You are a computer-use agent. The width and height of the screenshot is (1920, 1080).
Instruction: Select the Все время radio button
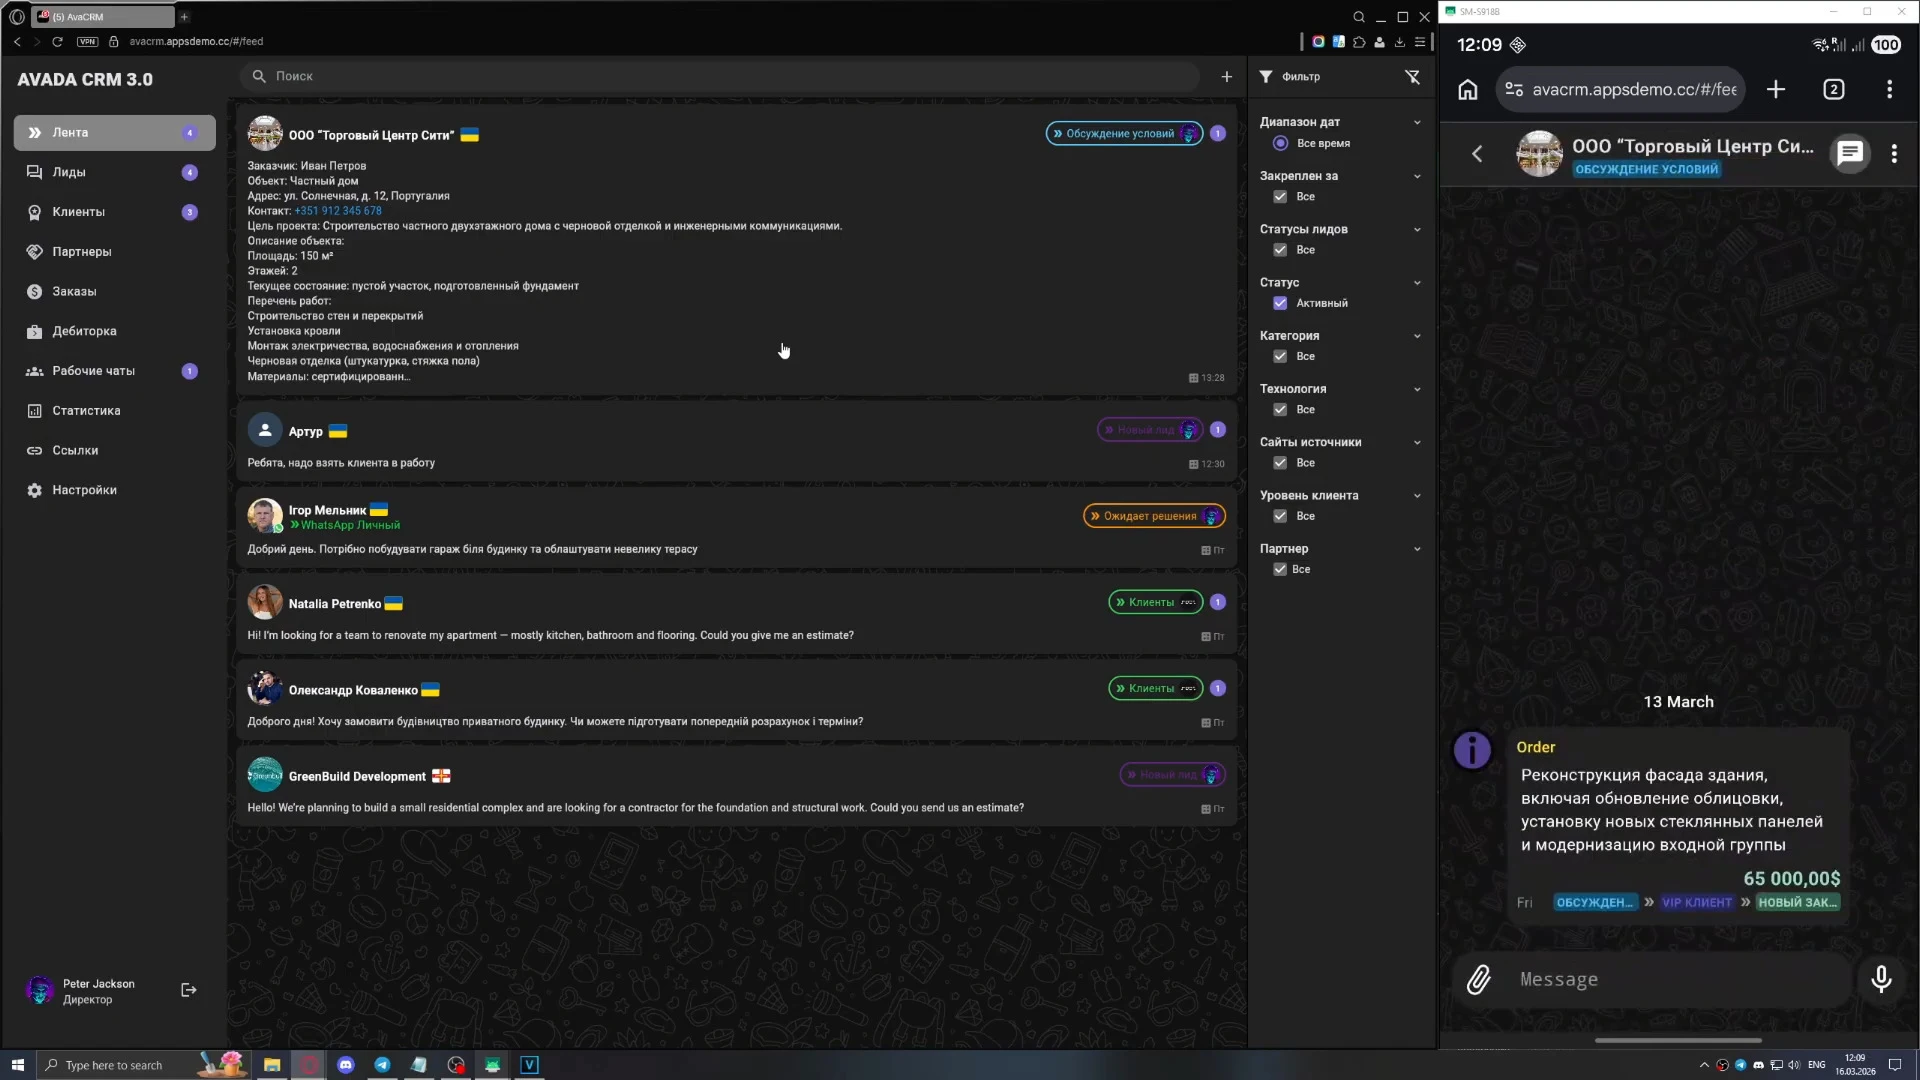tap(1280, 143)
